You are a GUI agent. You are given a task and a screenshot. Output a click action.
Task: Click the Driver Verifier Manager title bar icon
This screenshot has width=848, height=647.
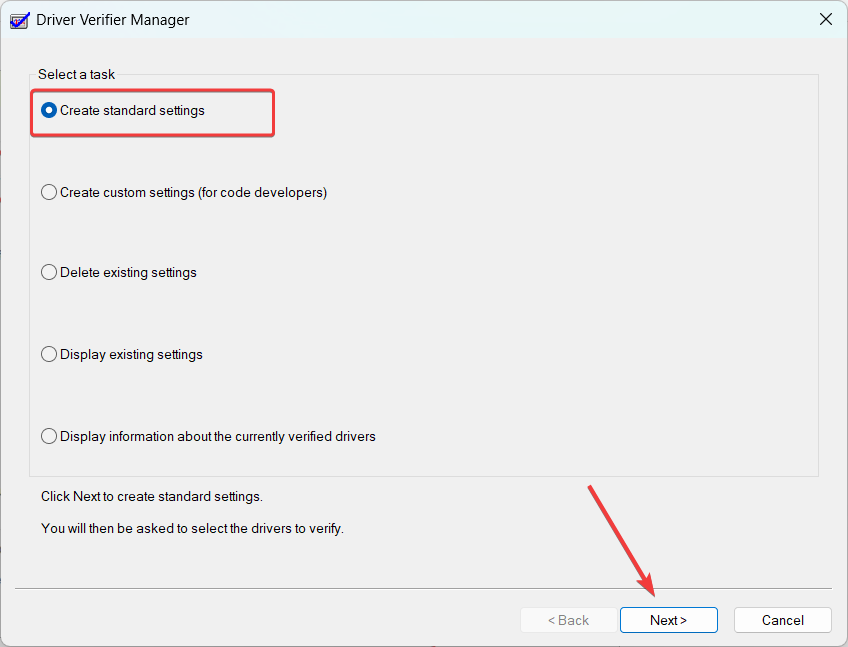click(19, 20)
